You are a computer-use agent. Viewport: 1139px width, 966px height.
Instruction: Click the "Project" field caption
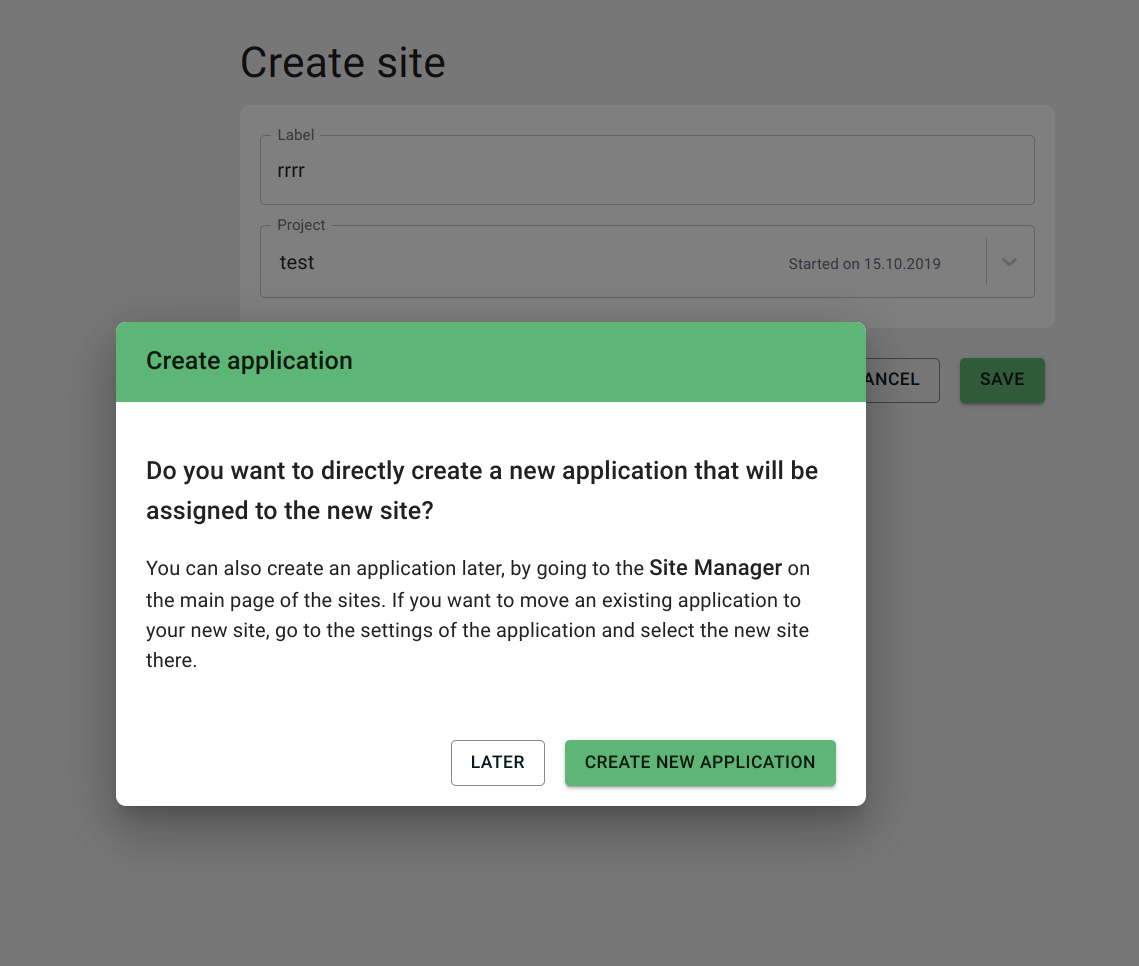[x=301, y=225]
